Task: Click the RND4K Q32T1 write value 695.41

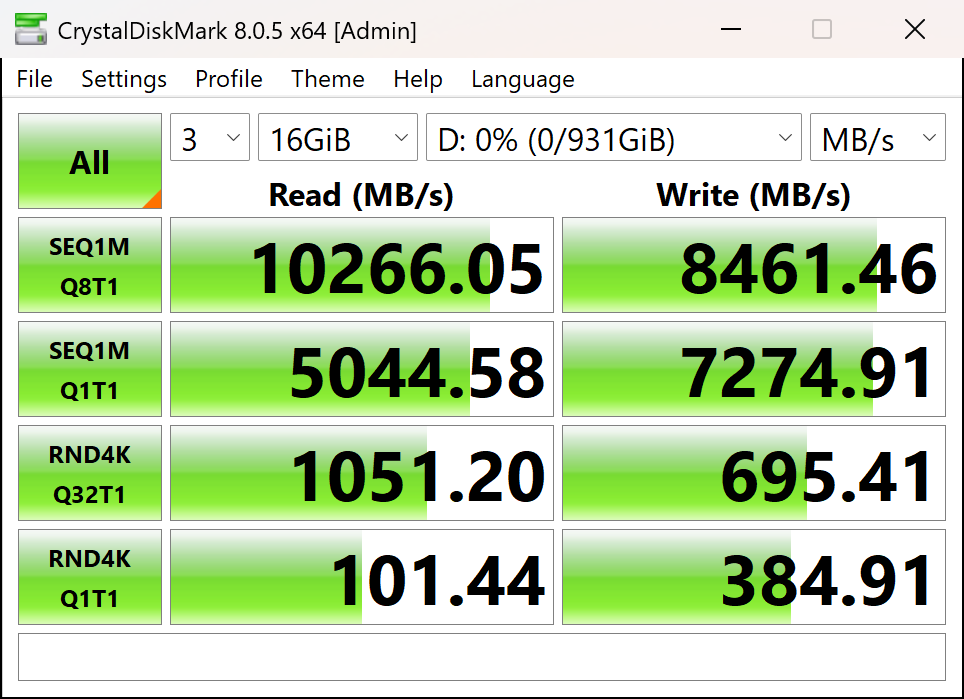Action: click(754, 473)
